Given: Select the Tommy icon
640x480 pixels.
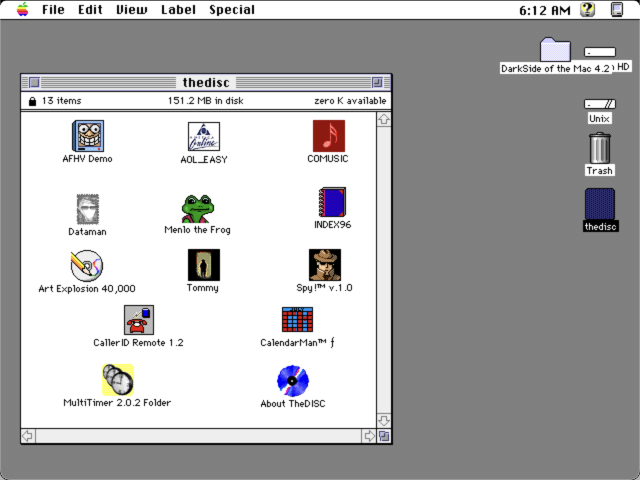Looking at the screenshot, I should (x=204, y=265).
